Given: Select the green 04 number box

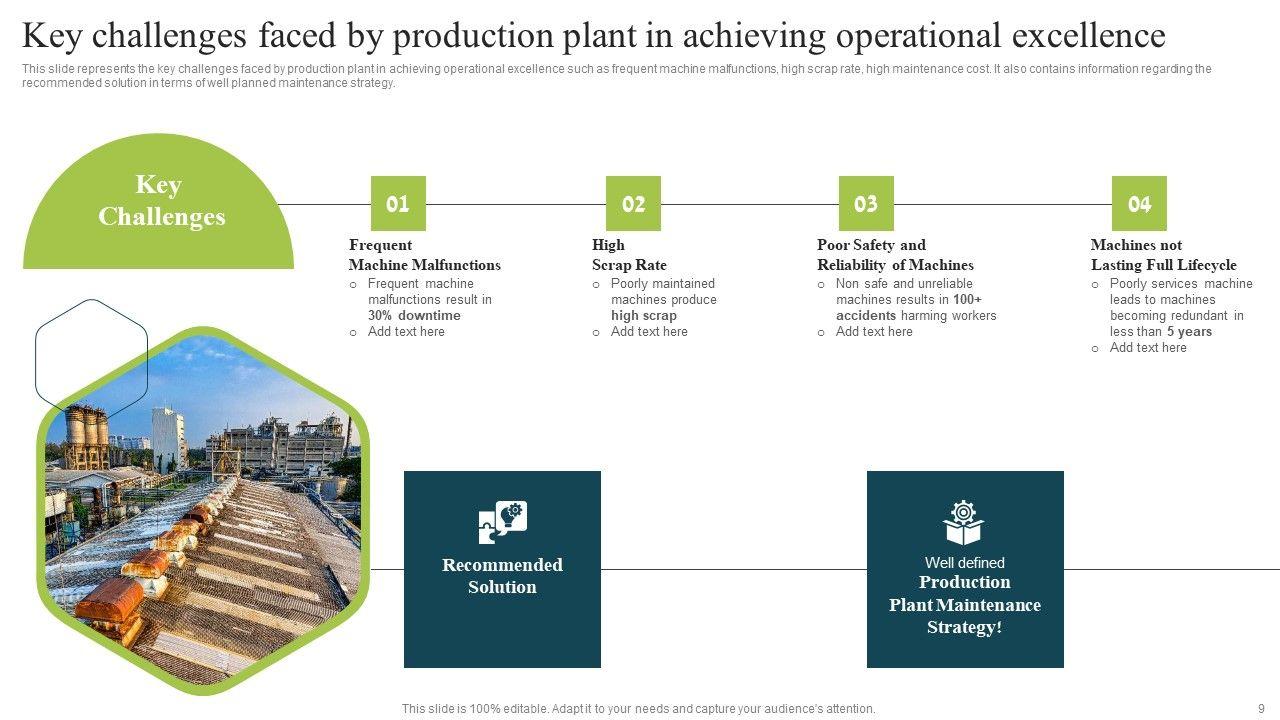Looking at the screenshot, I should click(x=1139, y=204).
